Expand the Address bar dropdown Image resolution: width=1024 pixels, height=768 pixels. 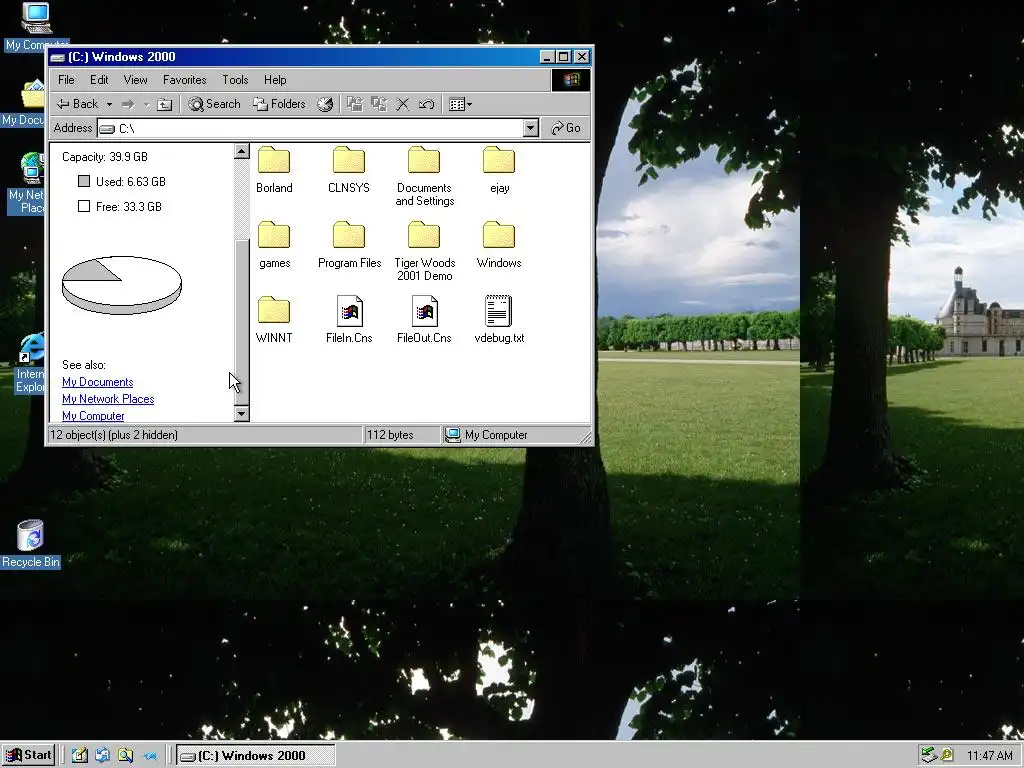pyautogui.click(x=531, y=128)
